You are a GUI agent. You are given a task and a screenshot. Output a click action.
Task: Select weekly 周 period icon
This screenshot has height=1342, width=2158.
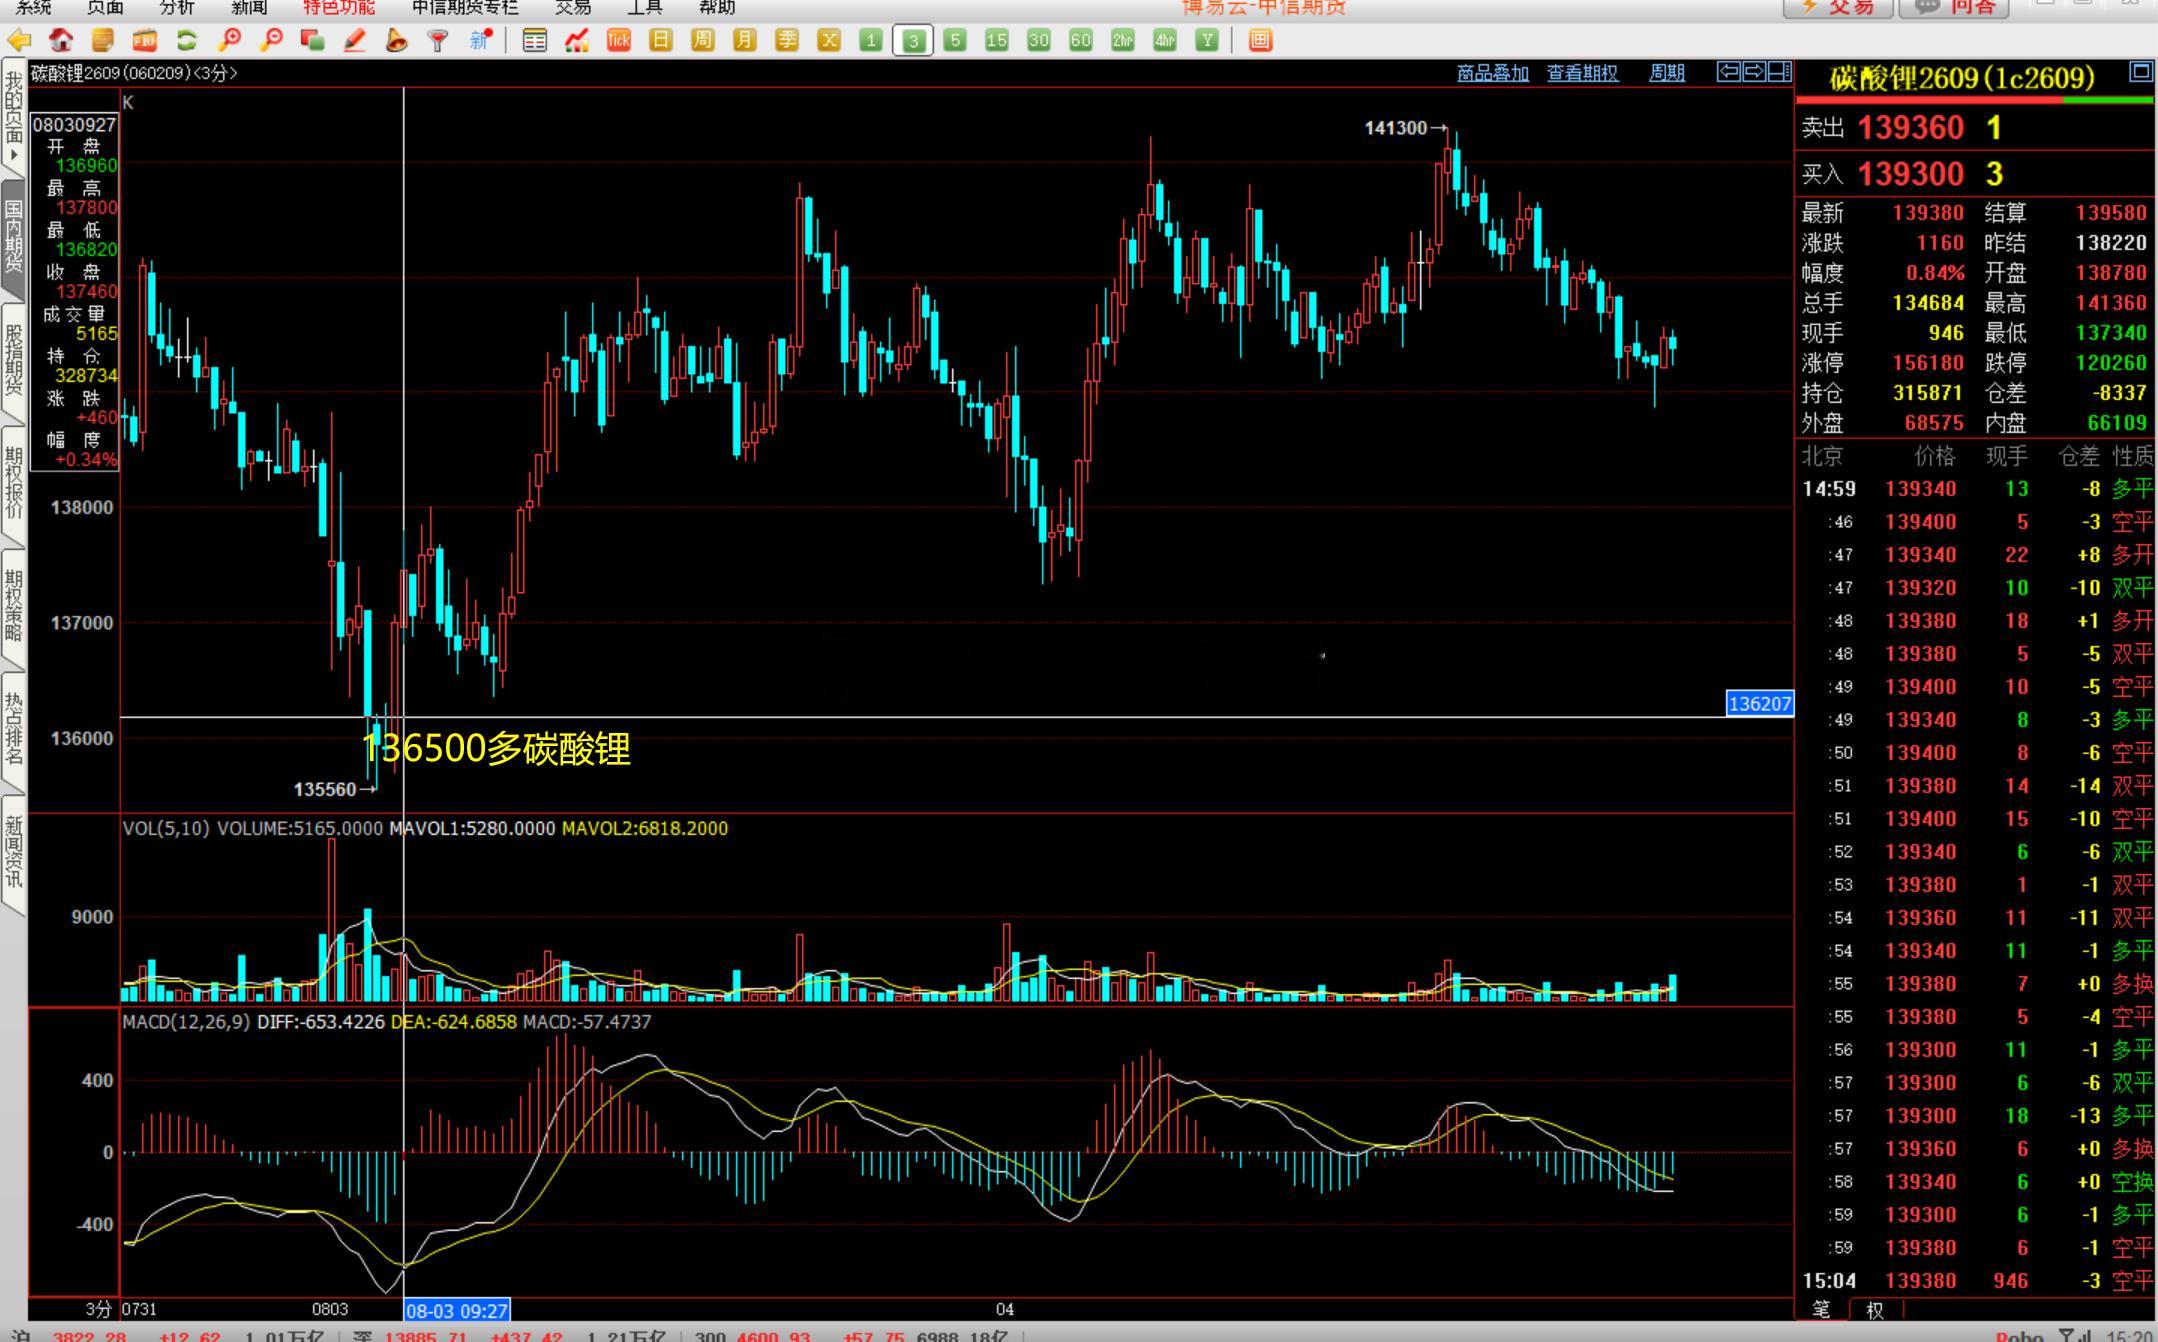point(703,40)
